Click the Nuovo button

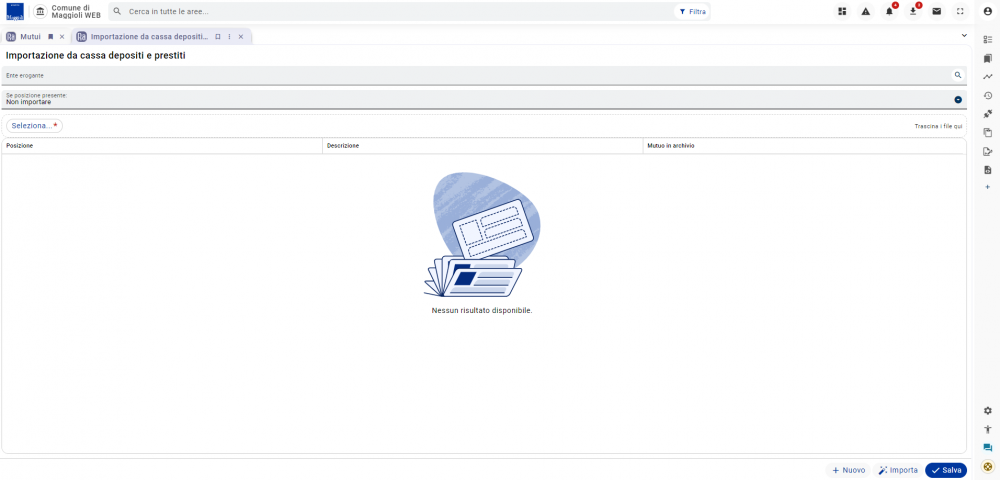pyautogui.click(x=848, y=470)
